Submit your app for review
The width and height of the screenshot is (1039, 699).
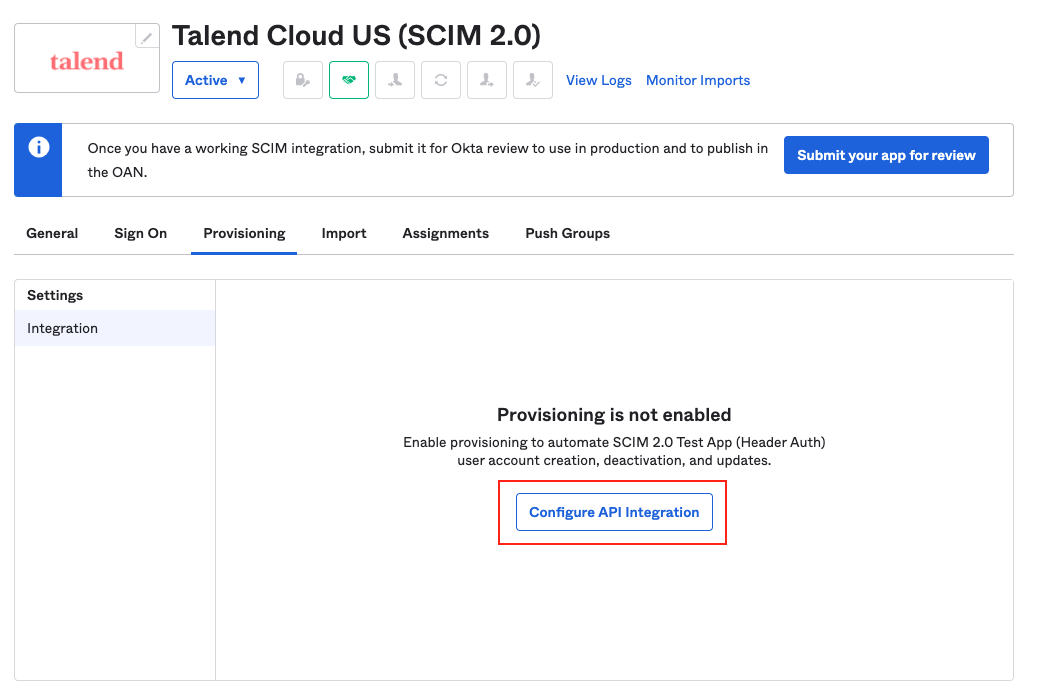pos(885,155)
